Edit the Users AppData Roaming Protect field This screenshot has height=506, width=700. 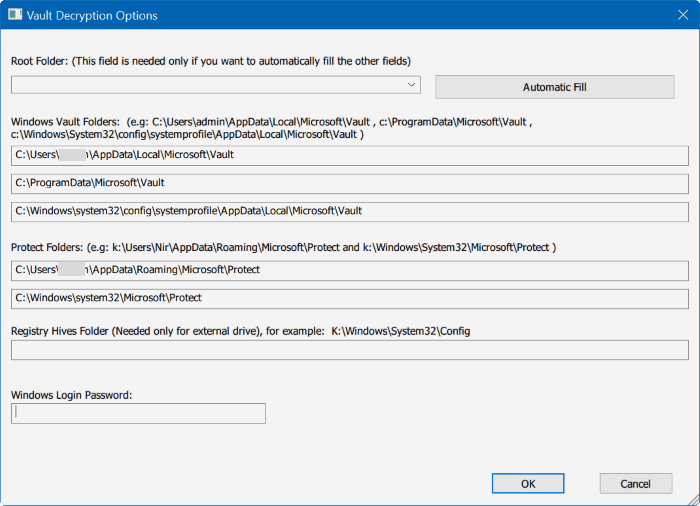[350, 271]
